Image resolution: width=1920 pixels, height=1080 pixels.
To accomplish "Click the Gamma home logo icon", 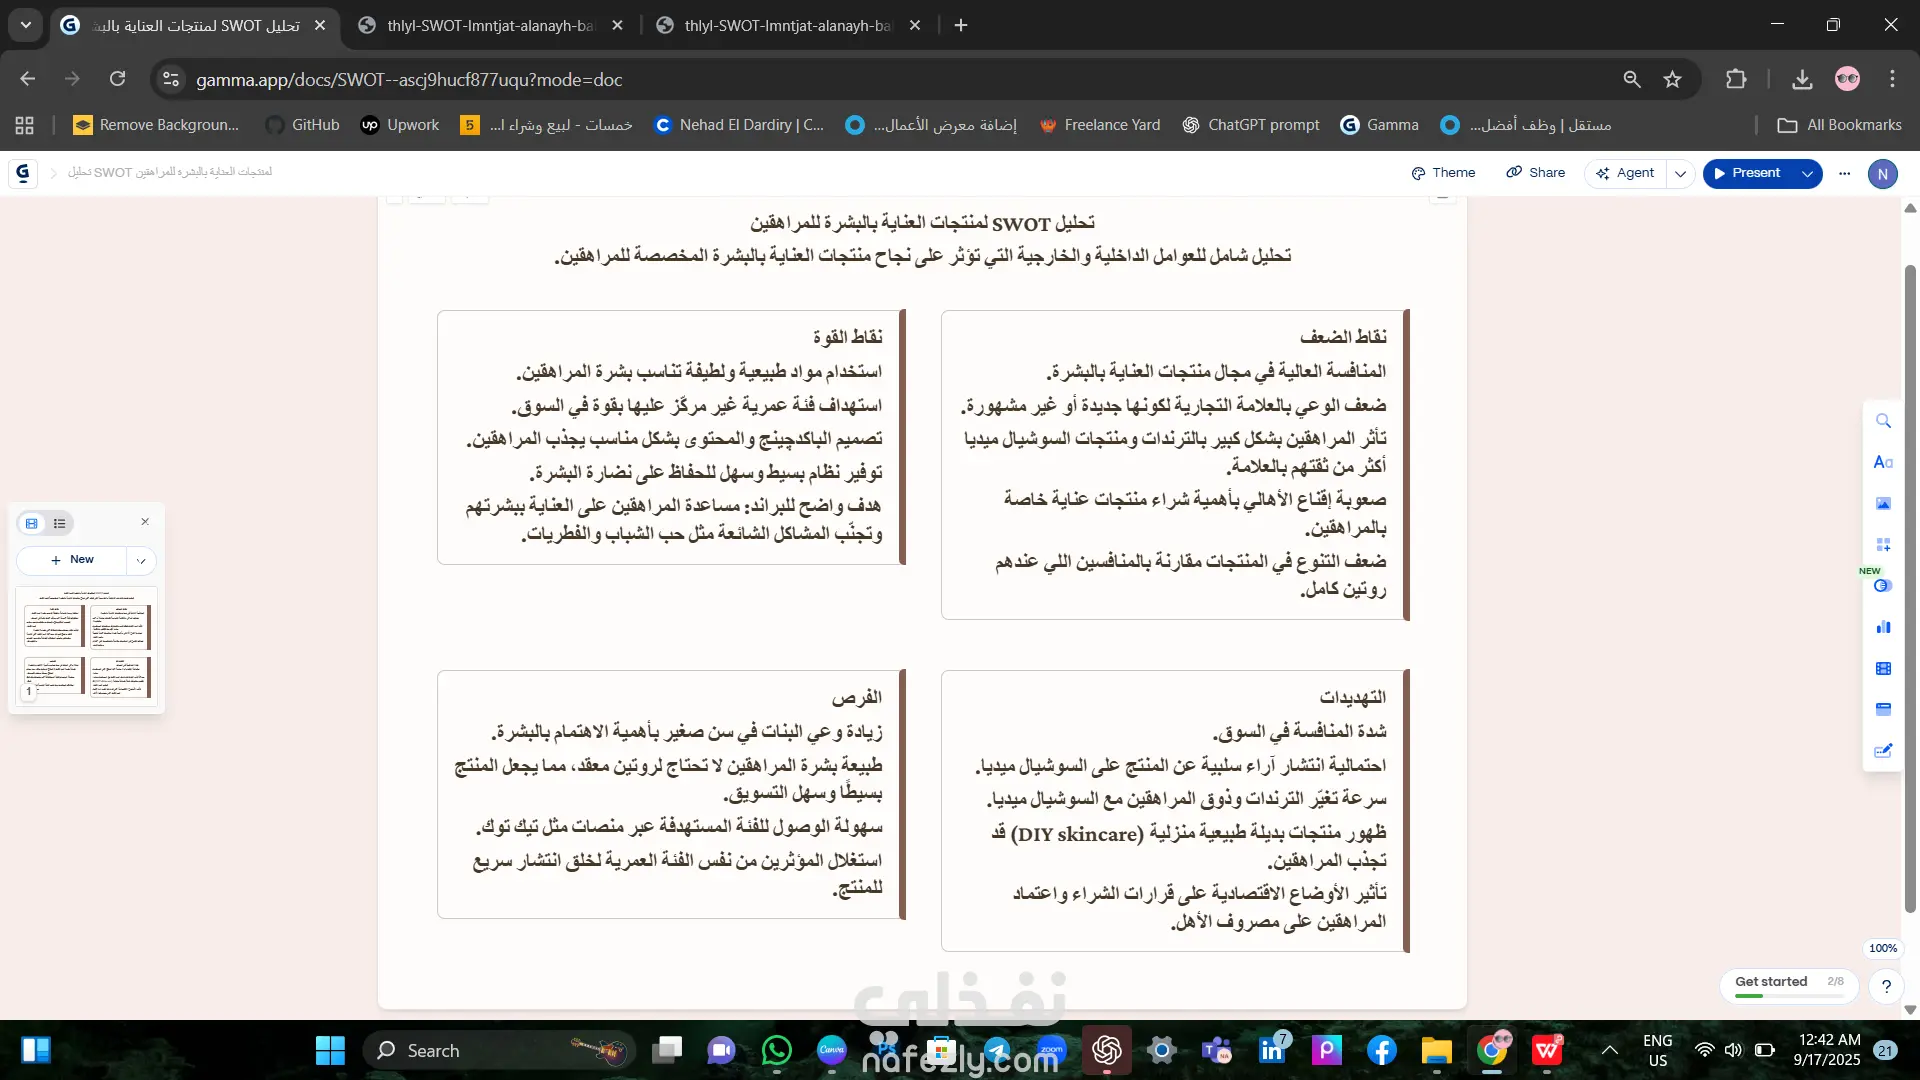I will 23,173.
